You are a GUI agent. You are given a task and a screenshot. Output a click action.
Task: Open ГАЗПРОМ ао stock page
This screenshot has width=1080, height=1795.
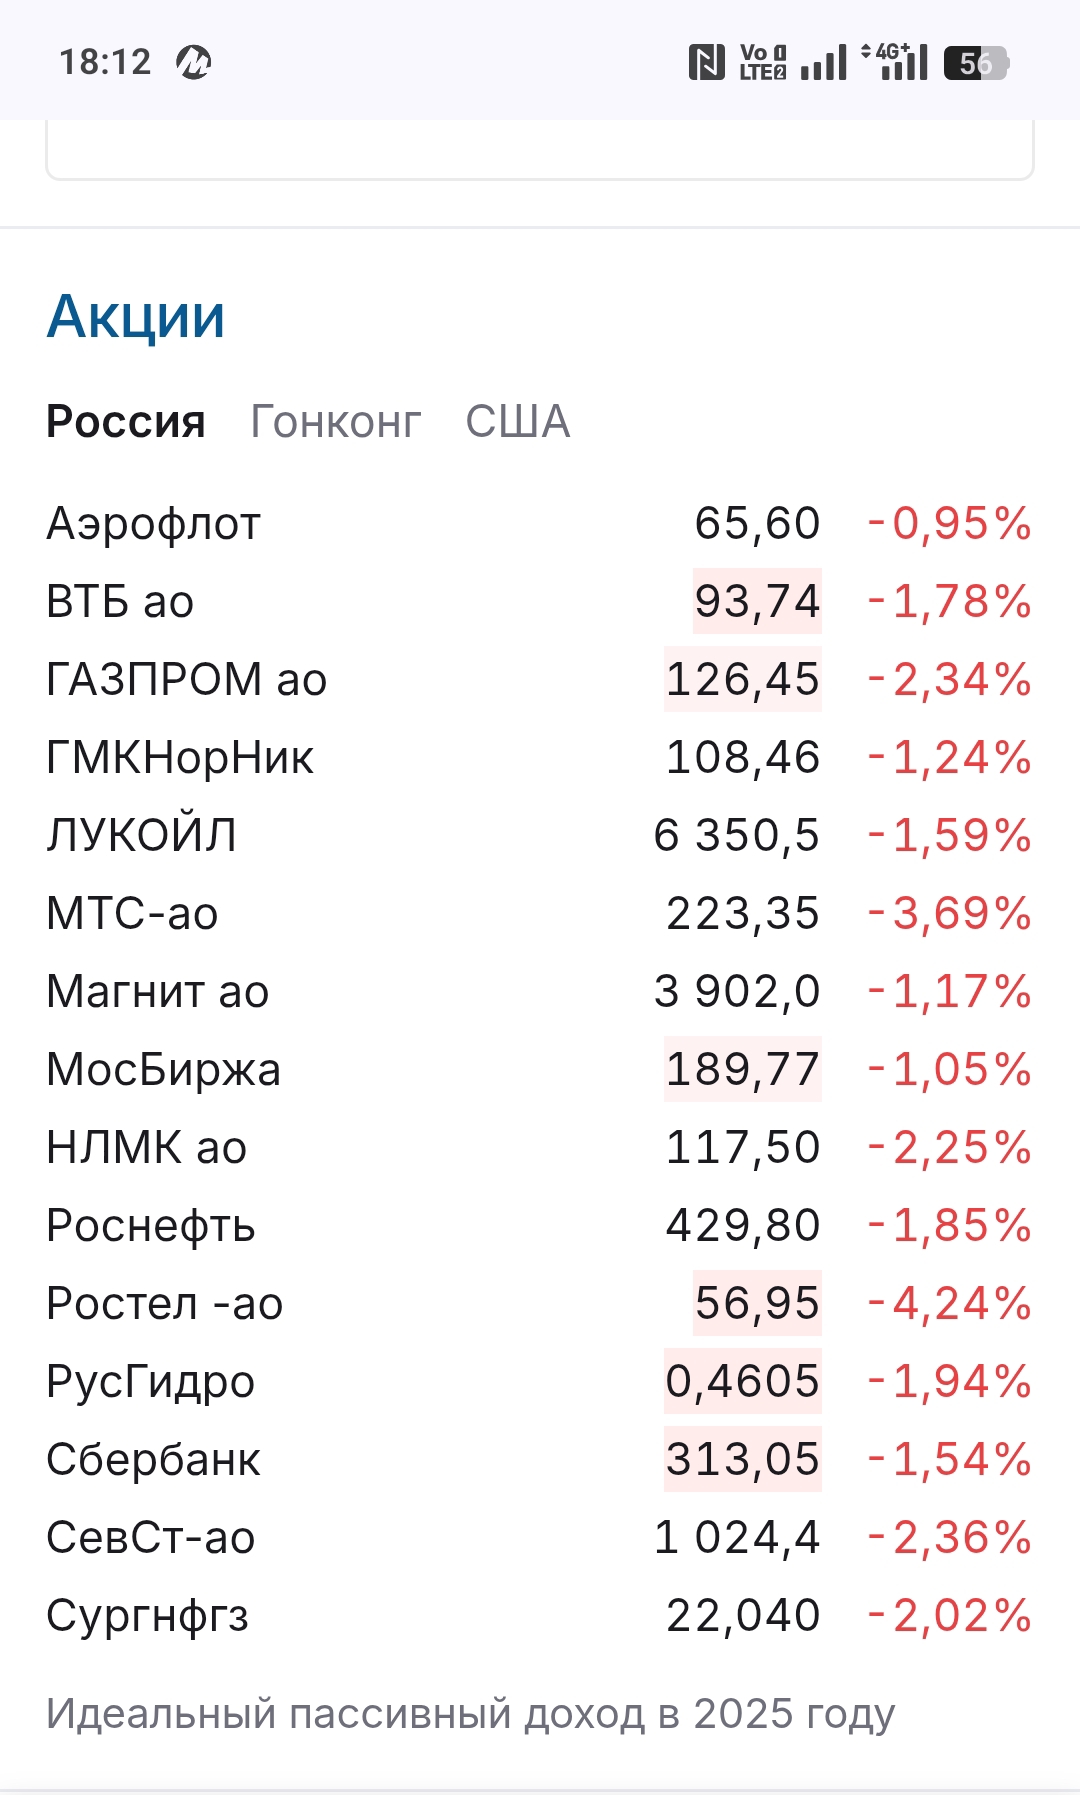pos(187,680)
